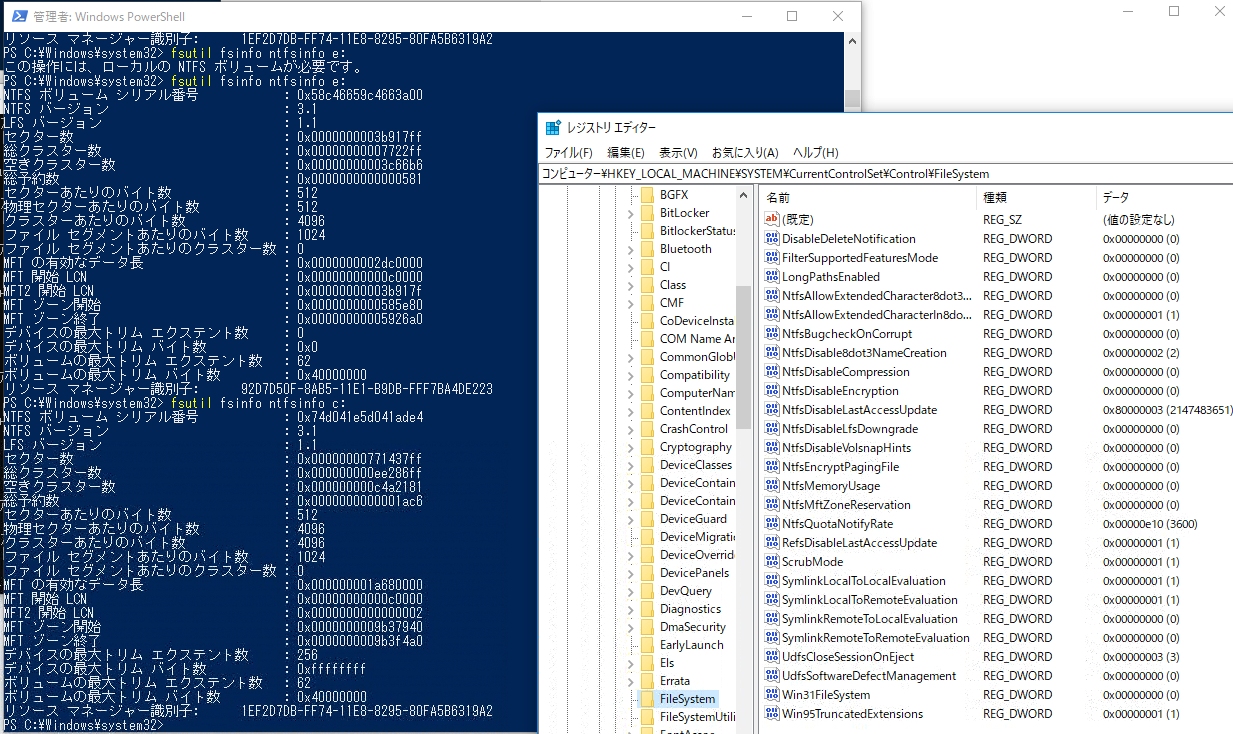Expand the ContentIndex registry key
Viewport: 1233px width, 734px height.
tap(631, 411)
